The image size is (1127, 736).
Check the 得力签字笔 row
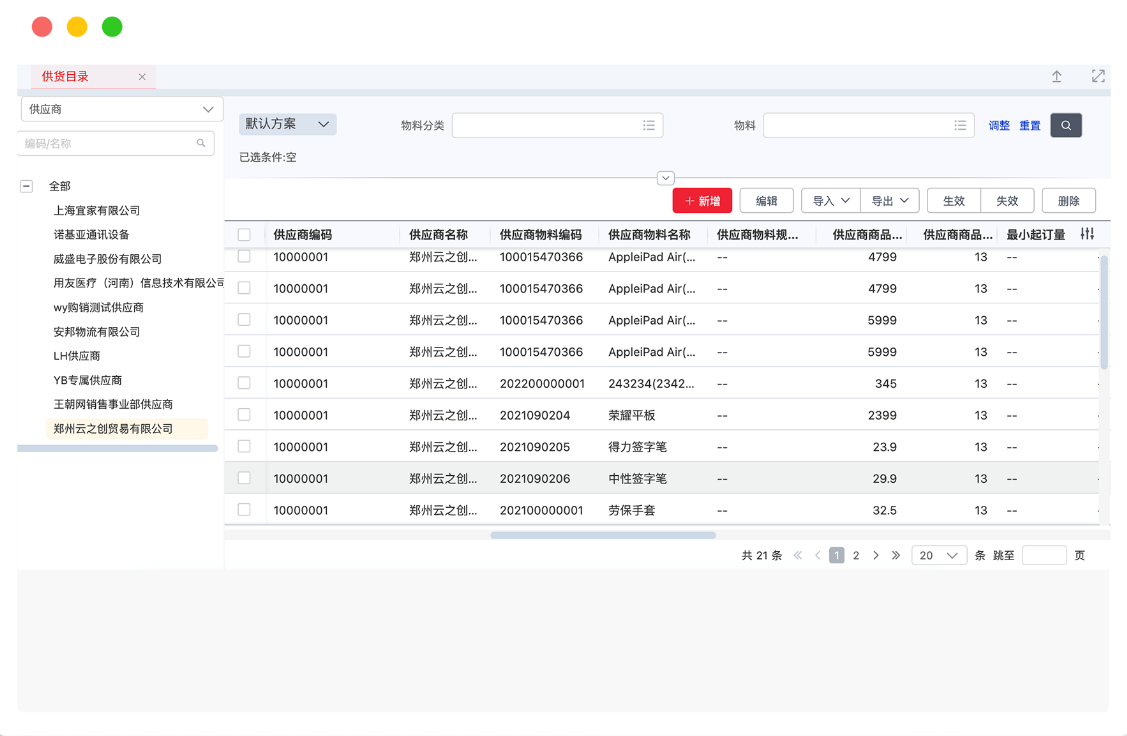point(244,446)
